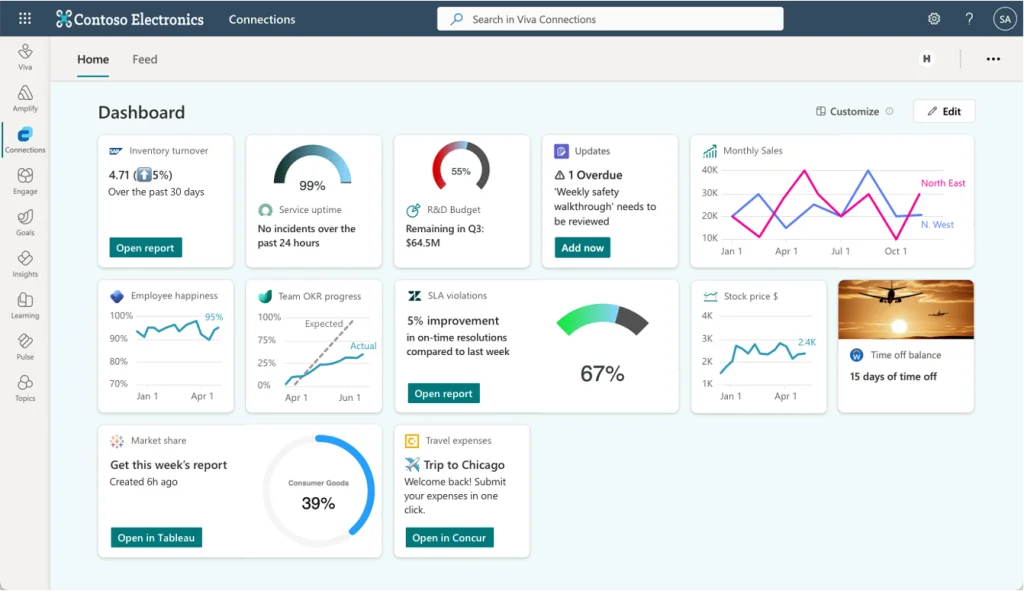Screen dimensions: 1024x591
Task: Click the Edit button on the Dashboard
Action: 944,111
